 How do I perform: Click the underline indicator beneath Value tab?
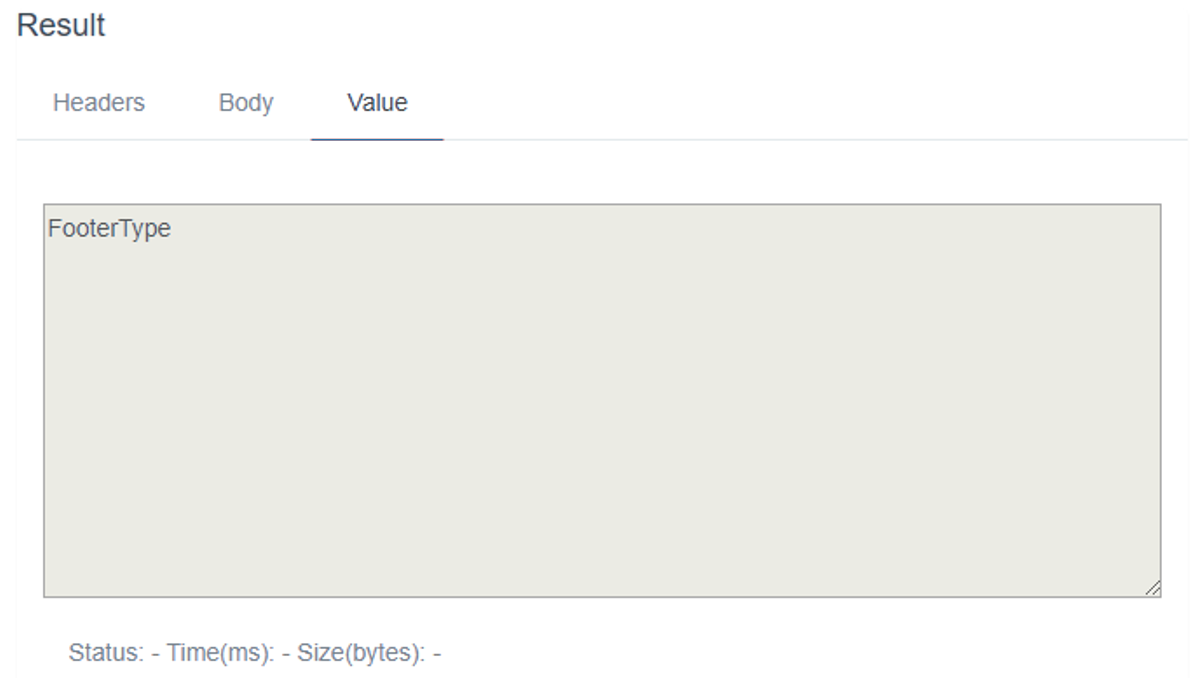pos(377,139)
